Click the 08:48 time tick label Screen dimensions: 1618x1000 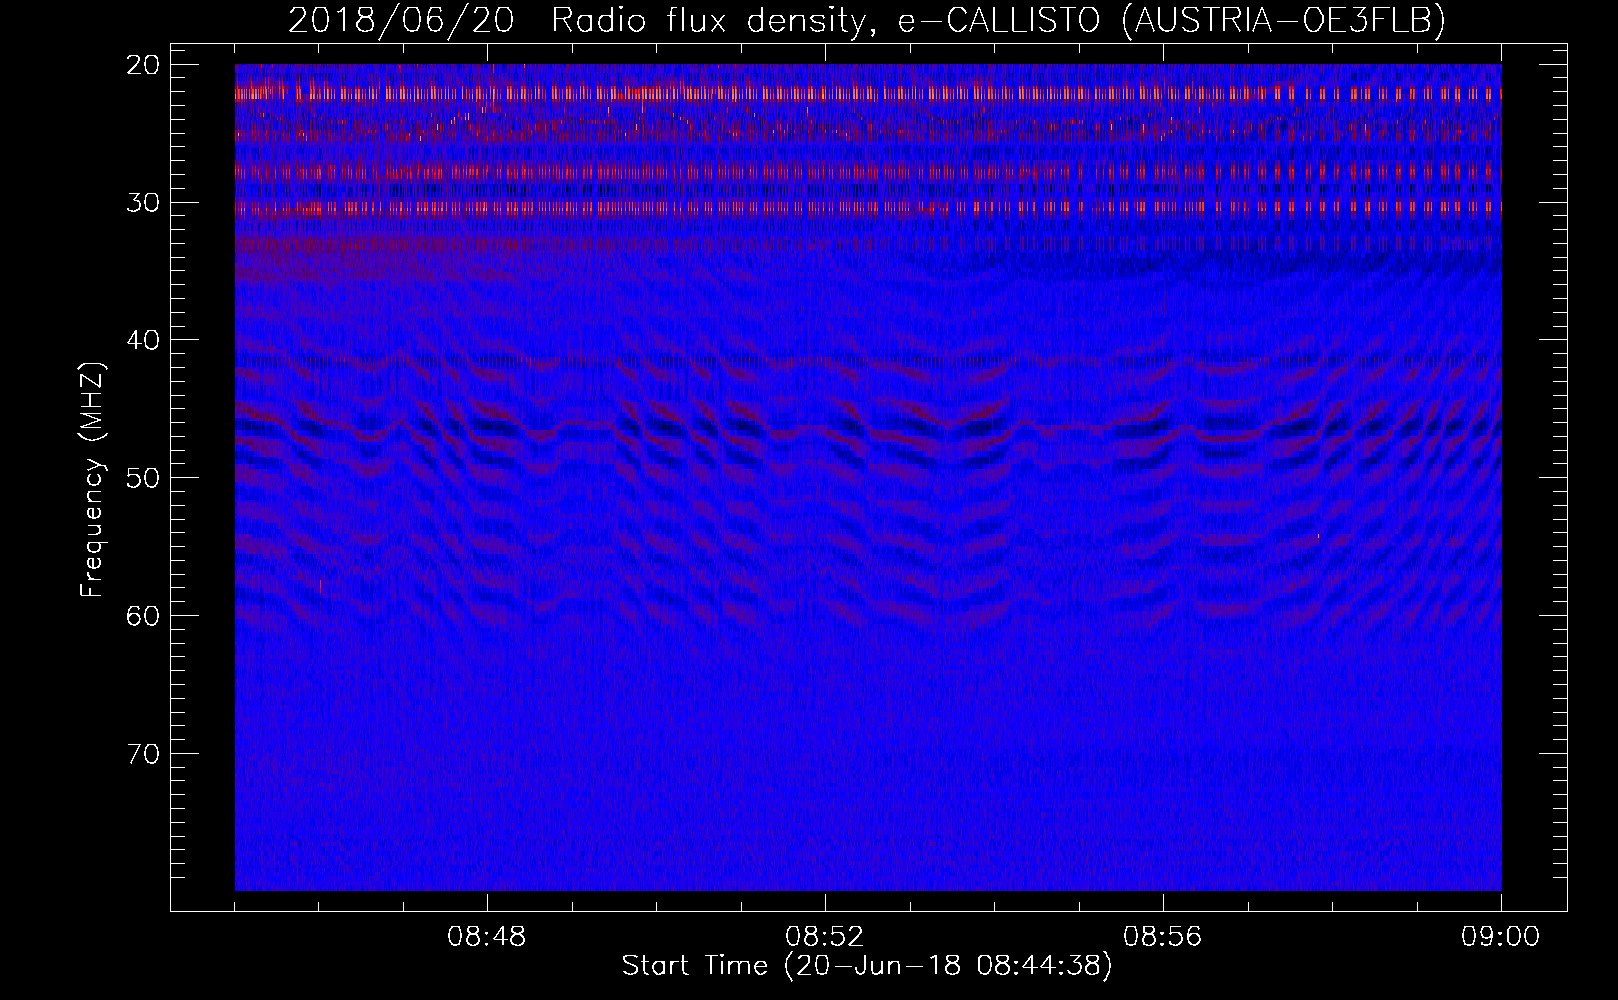[487, 937]
